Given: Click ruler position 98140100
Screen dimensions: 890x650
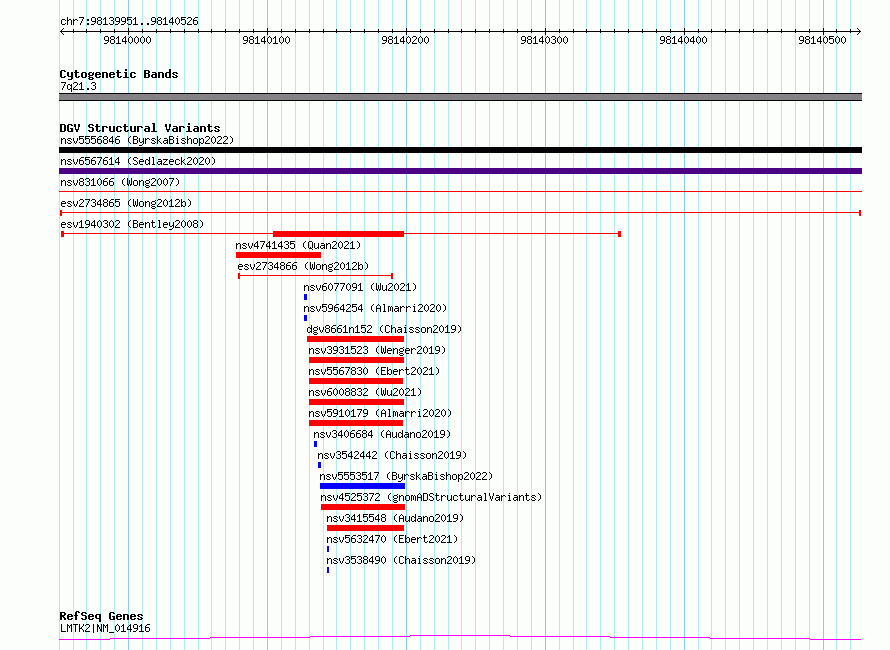Looking at the screenshot, I should [x=266, y=40].
